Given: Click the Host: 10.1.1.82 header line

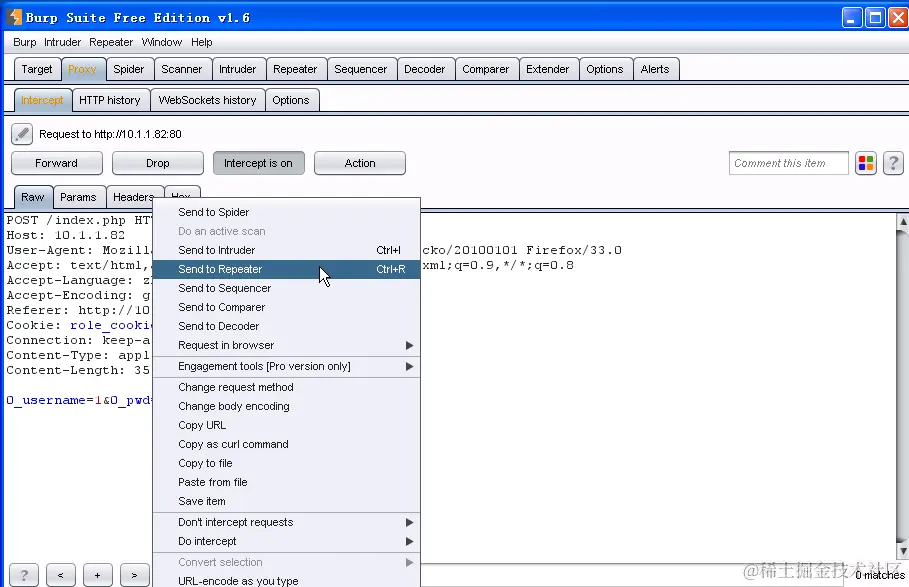Looking at the screenshot, I should (66, 235).
